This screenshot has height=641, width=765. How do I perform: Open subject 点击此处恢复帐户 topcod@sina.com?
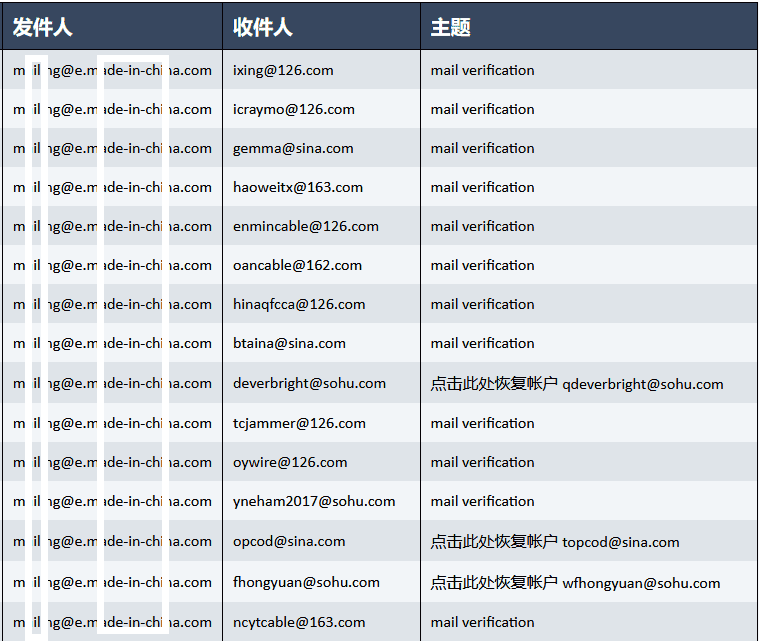pyautogui.click(x=554, y=542)
